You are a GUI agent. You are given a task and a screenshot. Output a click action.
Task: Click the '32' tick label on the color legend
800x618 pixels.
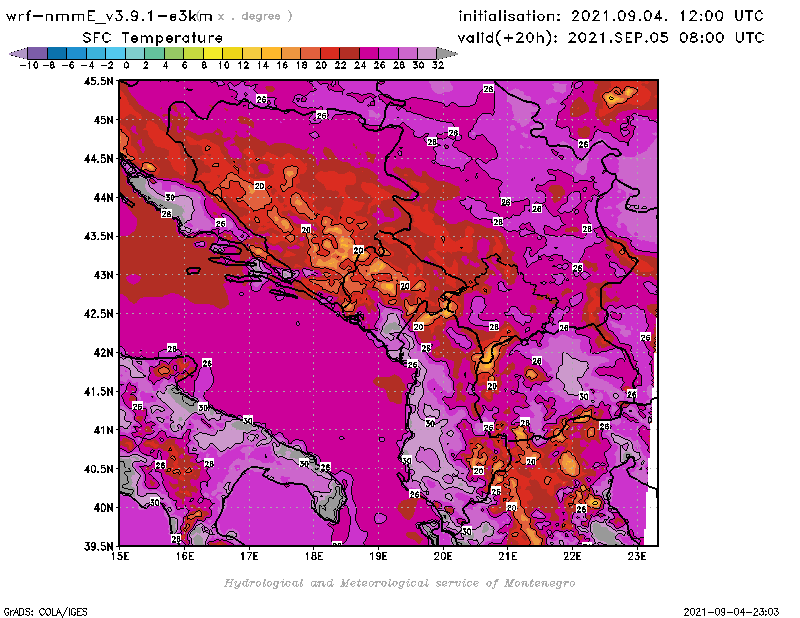click(438, 65)
